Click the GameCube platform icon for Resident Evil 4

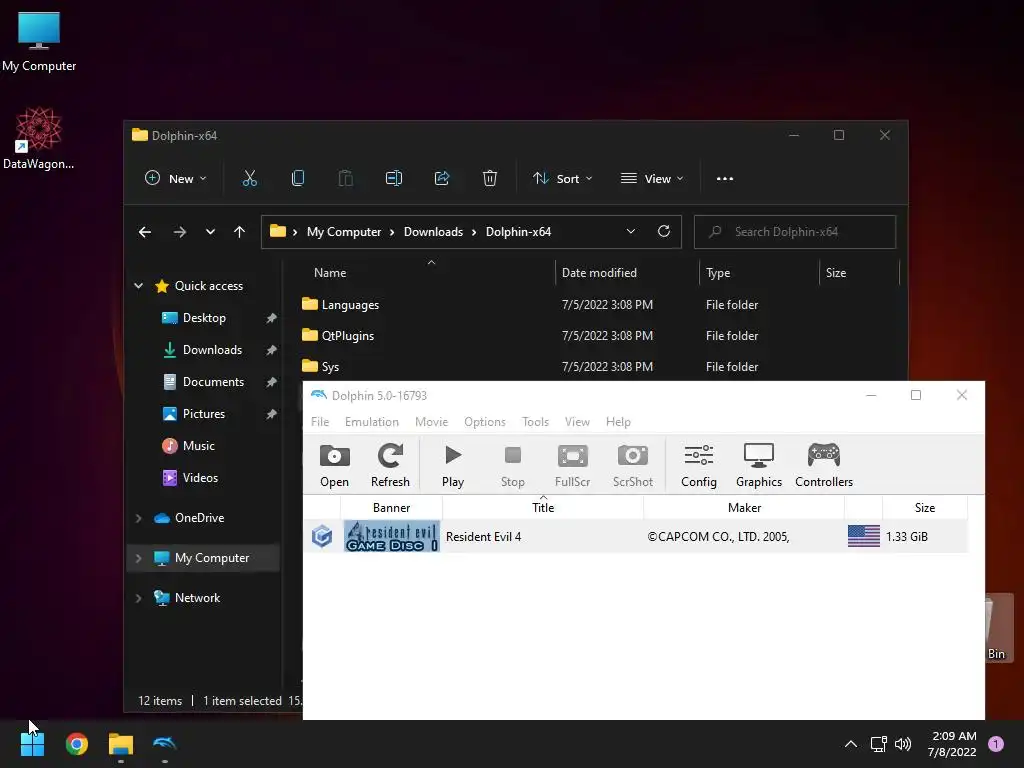pos(322,536)
